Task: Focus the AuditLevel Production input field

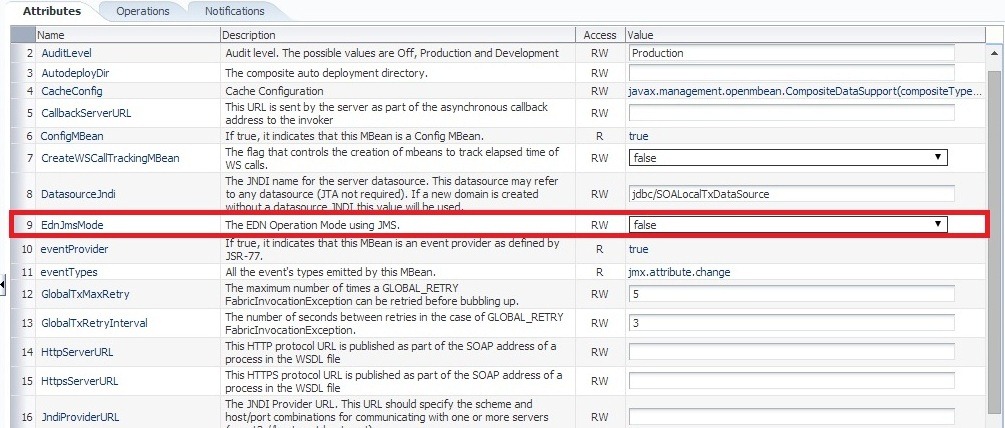Action: (791, 53)
